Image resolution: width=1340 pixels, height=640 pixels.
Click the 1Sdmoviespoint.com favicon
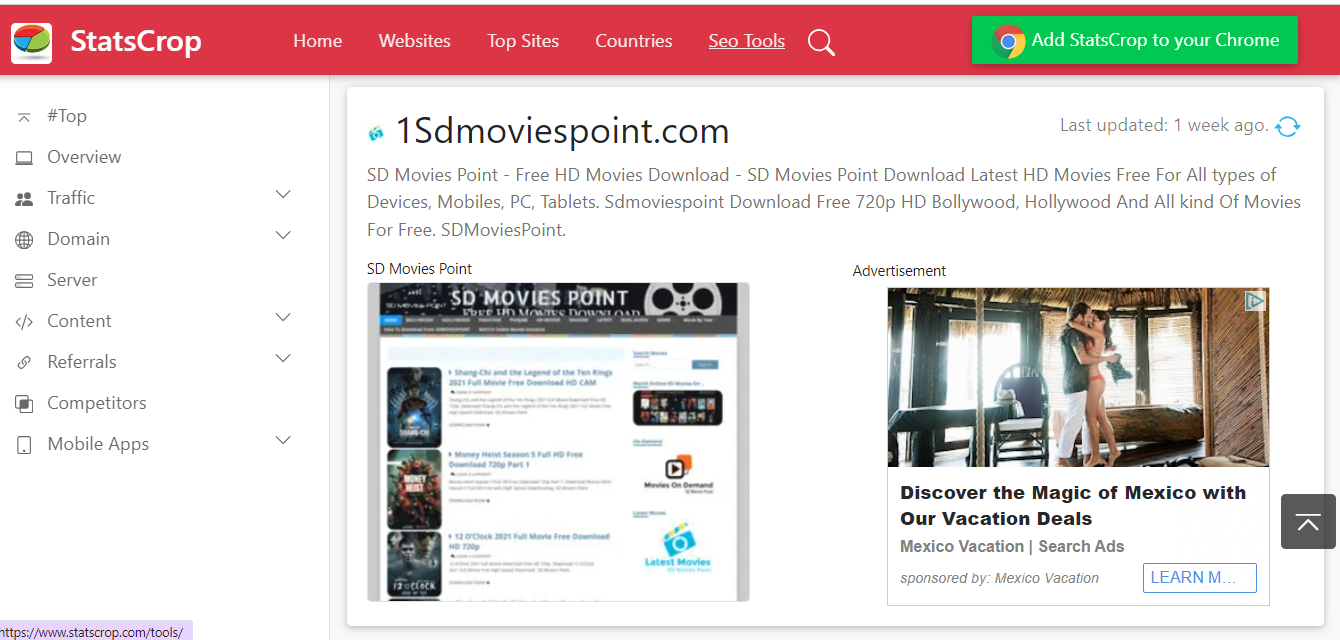pyautogui.click(x=376, y=133)
